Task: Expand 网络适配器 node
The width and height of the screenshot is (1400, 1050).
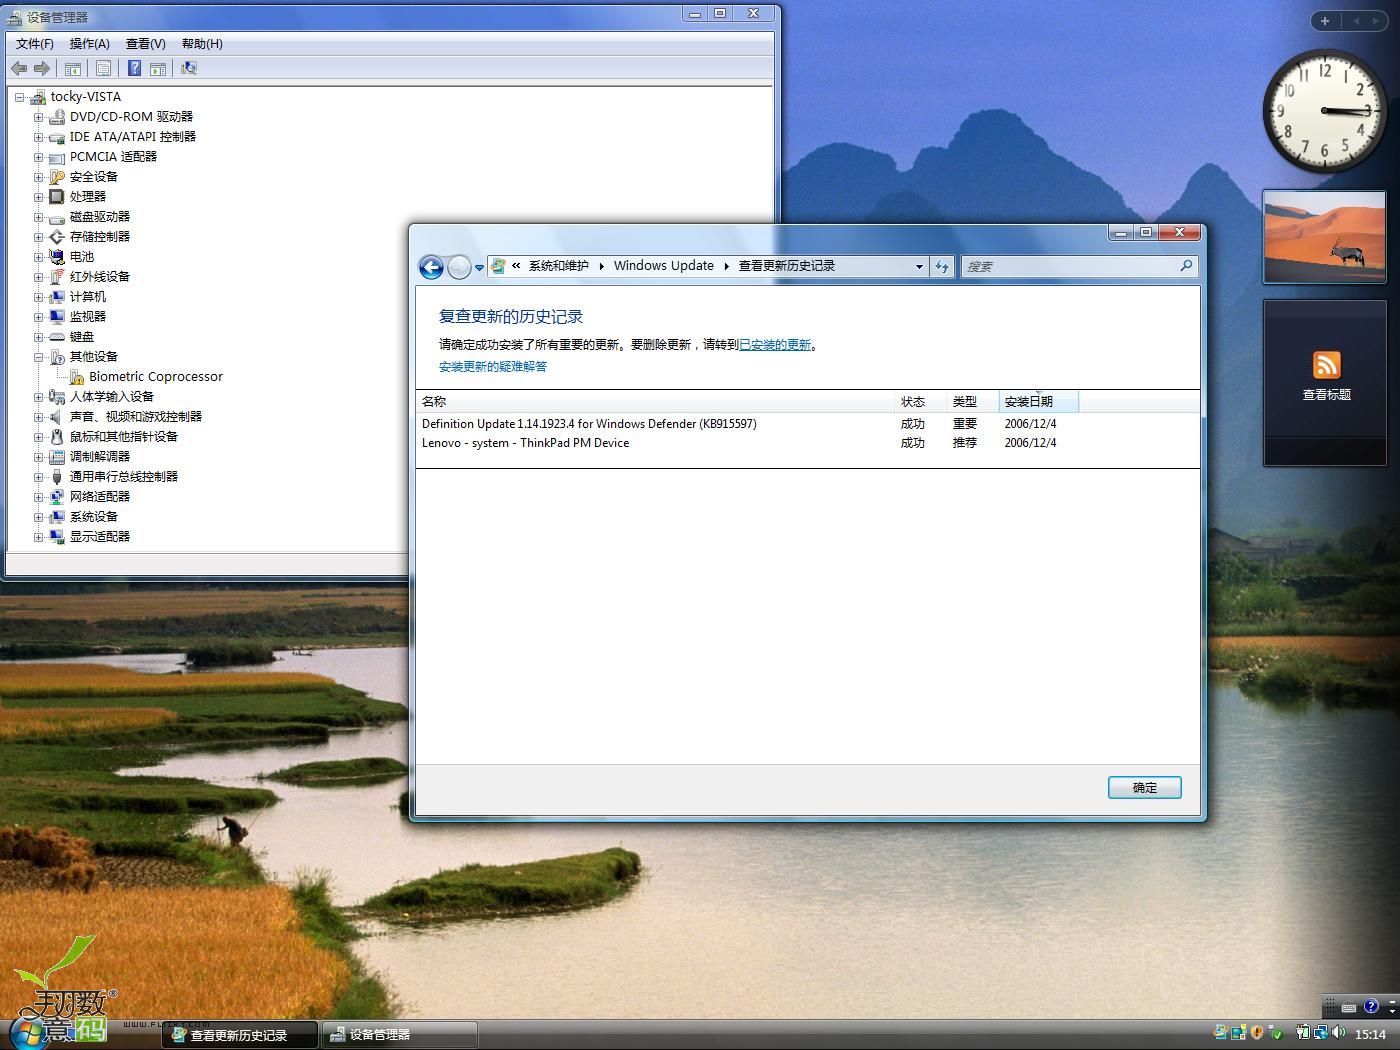Action: (x=39, y=497)
